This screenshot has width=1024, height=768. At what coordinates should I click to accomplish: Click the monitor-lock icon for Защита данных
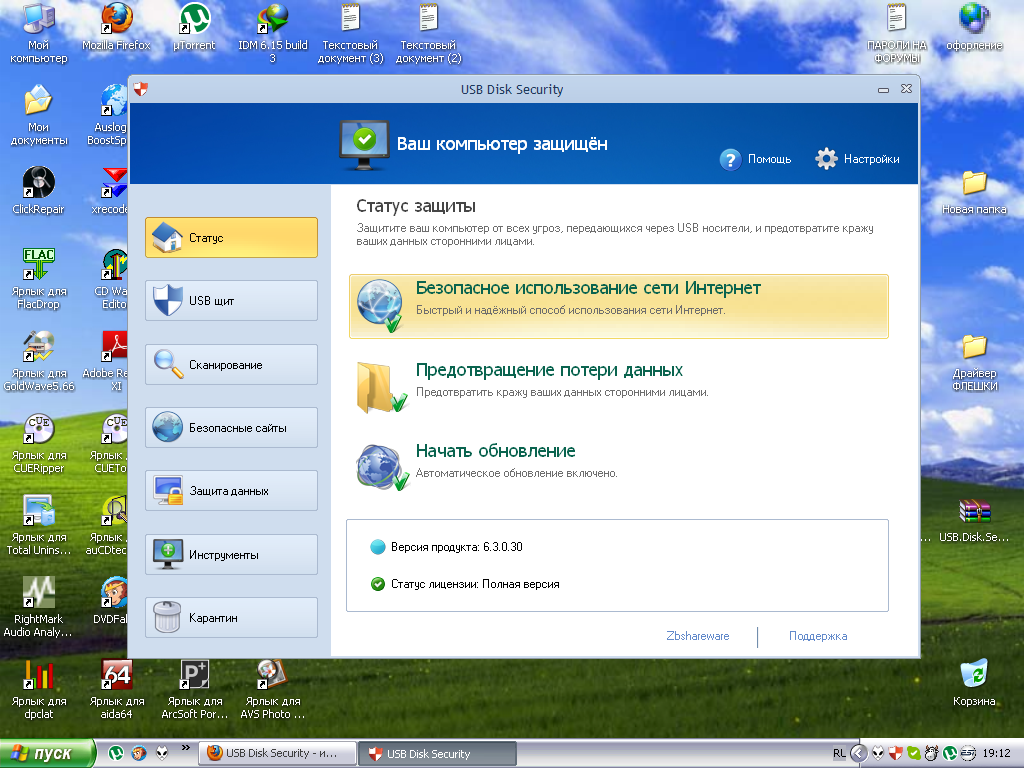168,490
